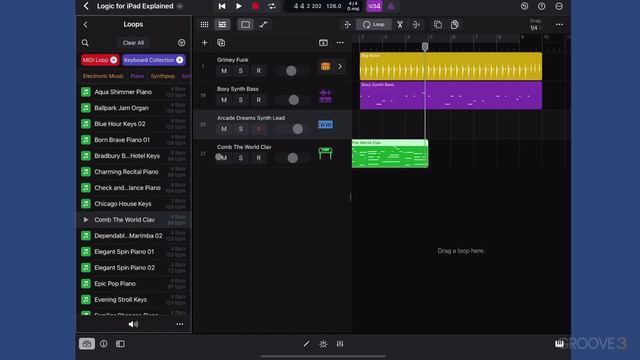The height and width of the screenshot is (360, 640).
Task: Select the Epic Pop Piano loop
Action: (x=134, y=284)
